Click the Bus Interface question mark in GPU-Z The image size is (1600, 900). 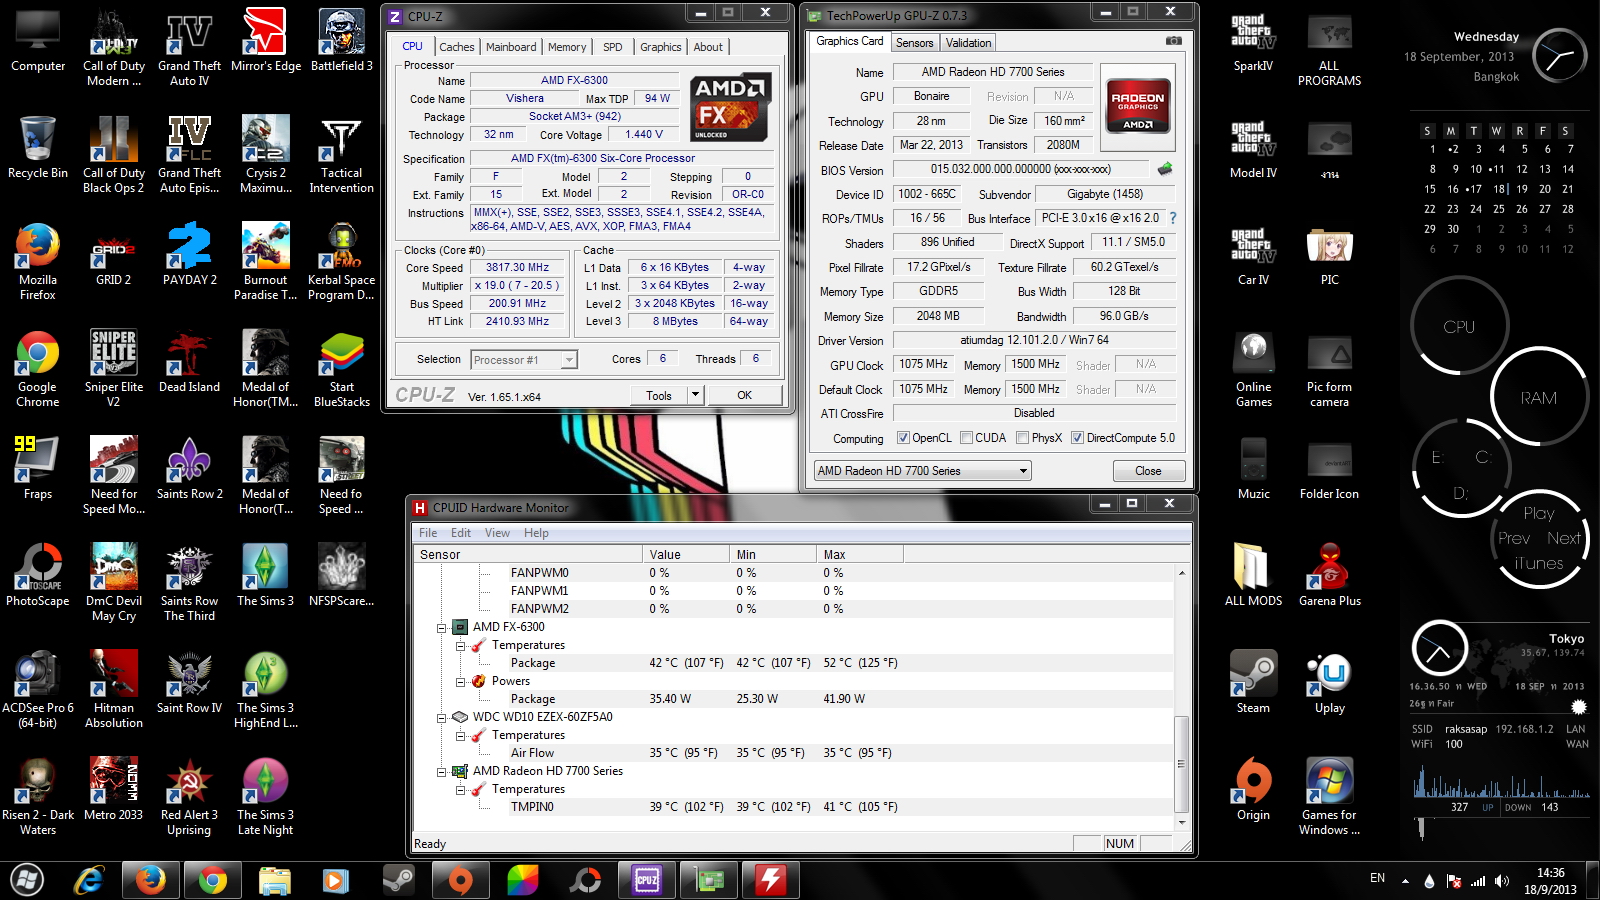(1173, 218)
